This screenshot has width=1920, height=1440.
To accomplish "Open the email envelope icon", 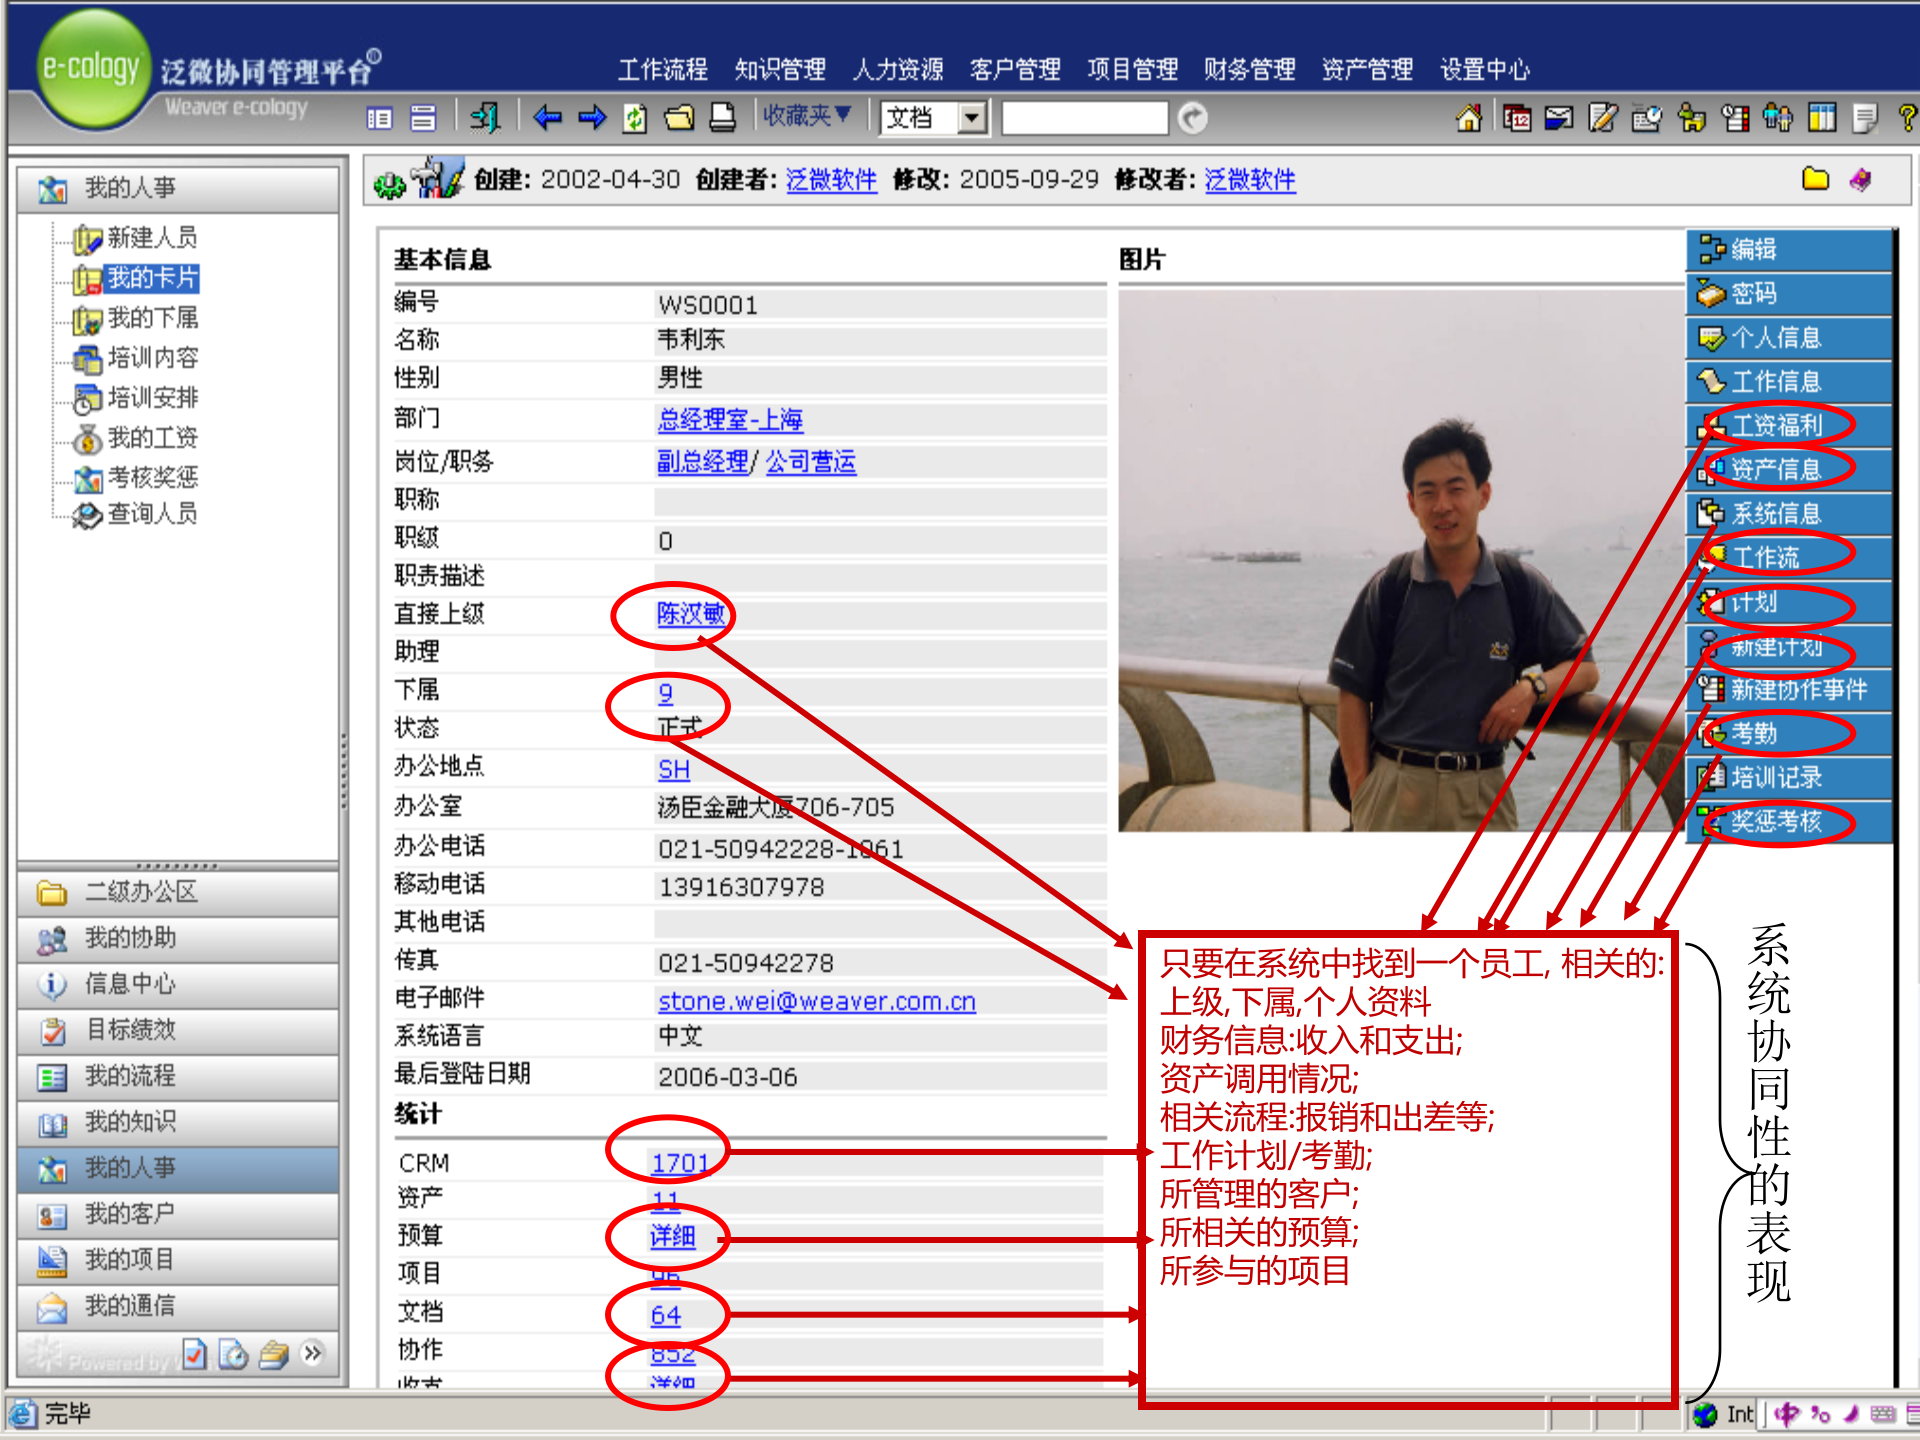I will (1560, 118).
